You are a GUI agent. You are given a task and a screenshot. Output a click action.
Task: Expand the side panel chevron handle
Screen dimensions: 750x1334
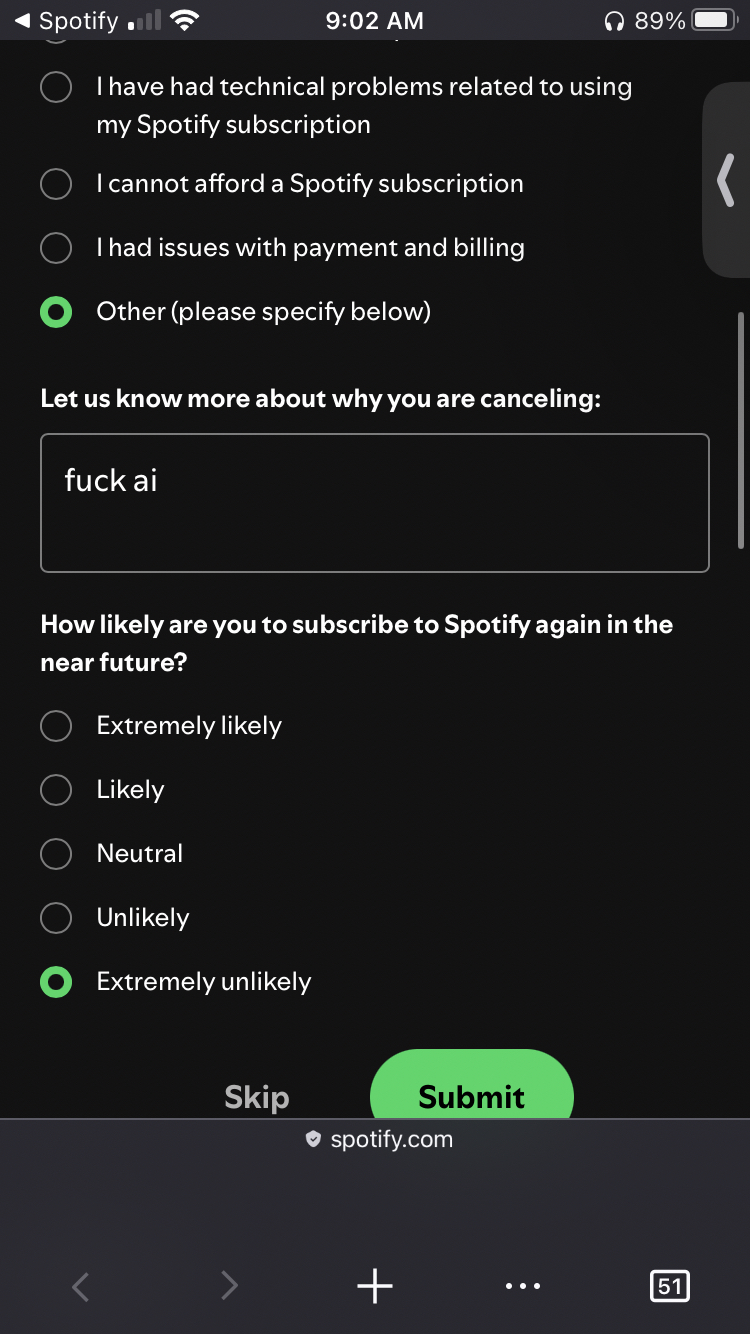[x=727, y=181]
